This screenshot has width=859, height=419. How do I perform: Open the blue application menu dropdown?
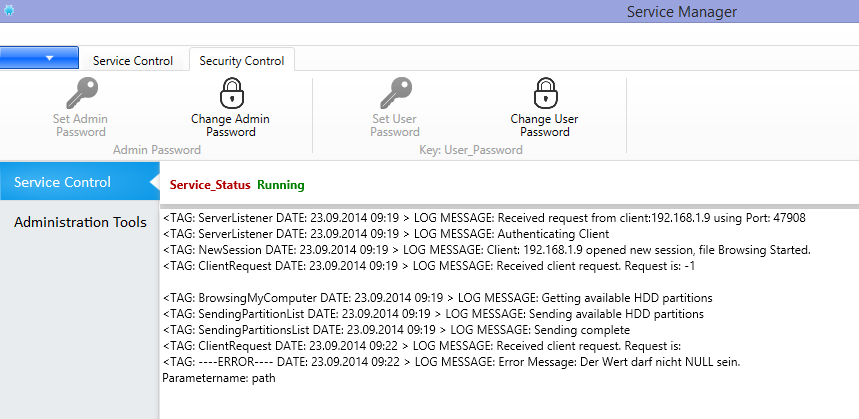[39, 58]
